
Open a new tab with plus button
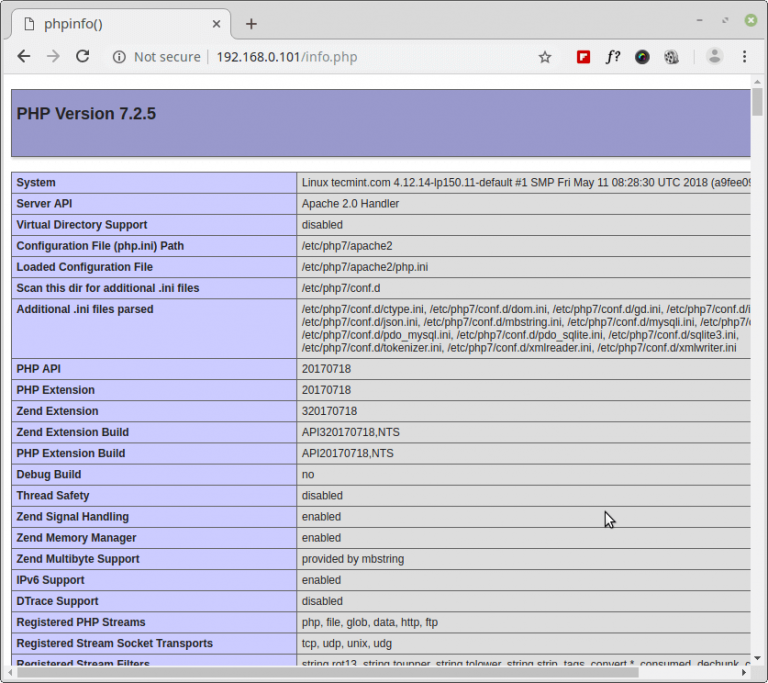(251, 24)
